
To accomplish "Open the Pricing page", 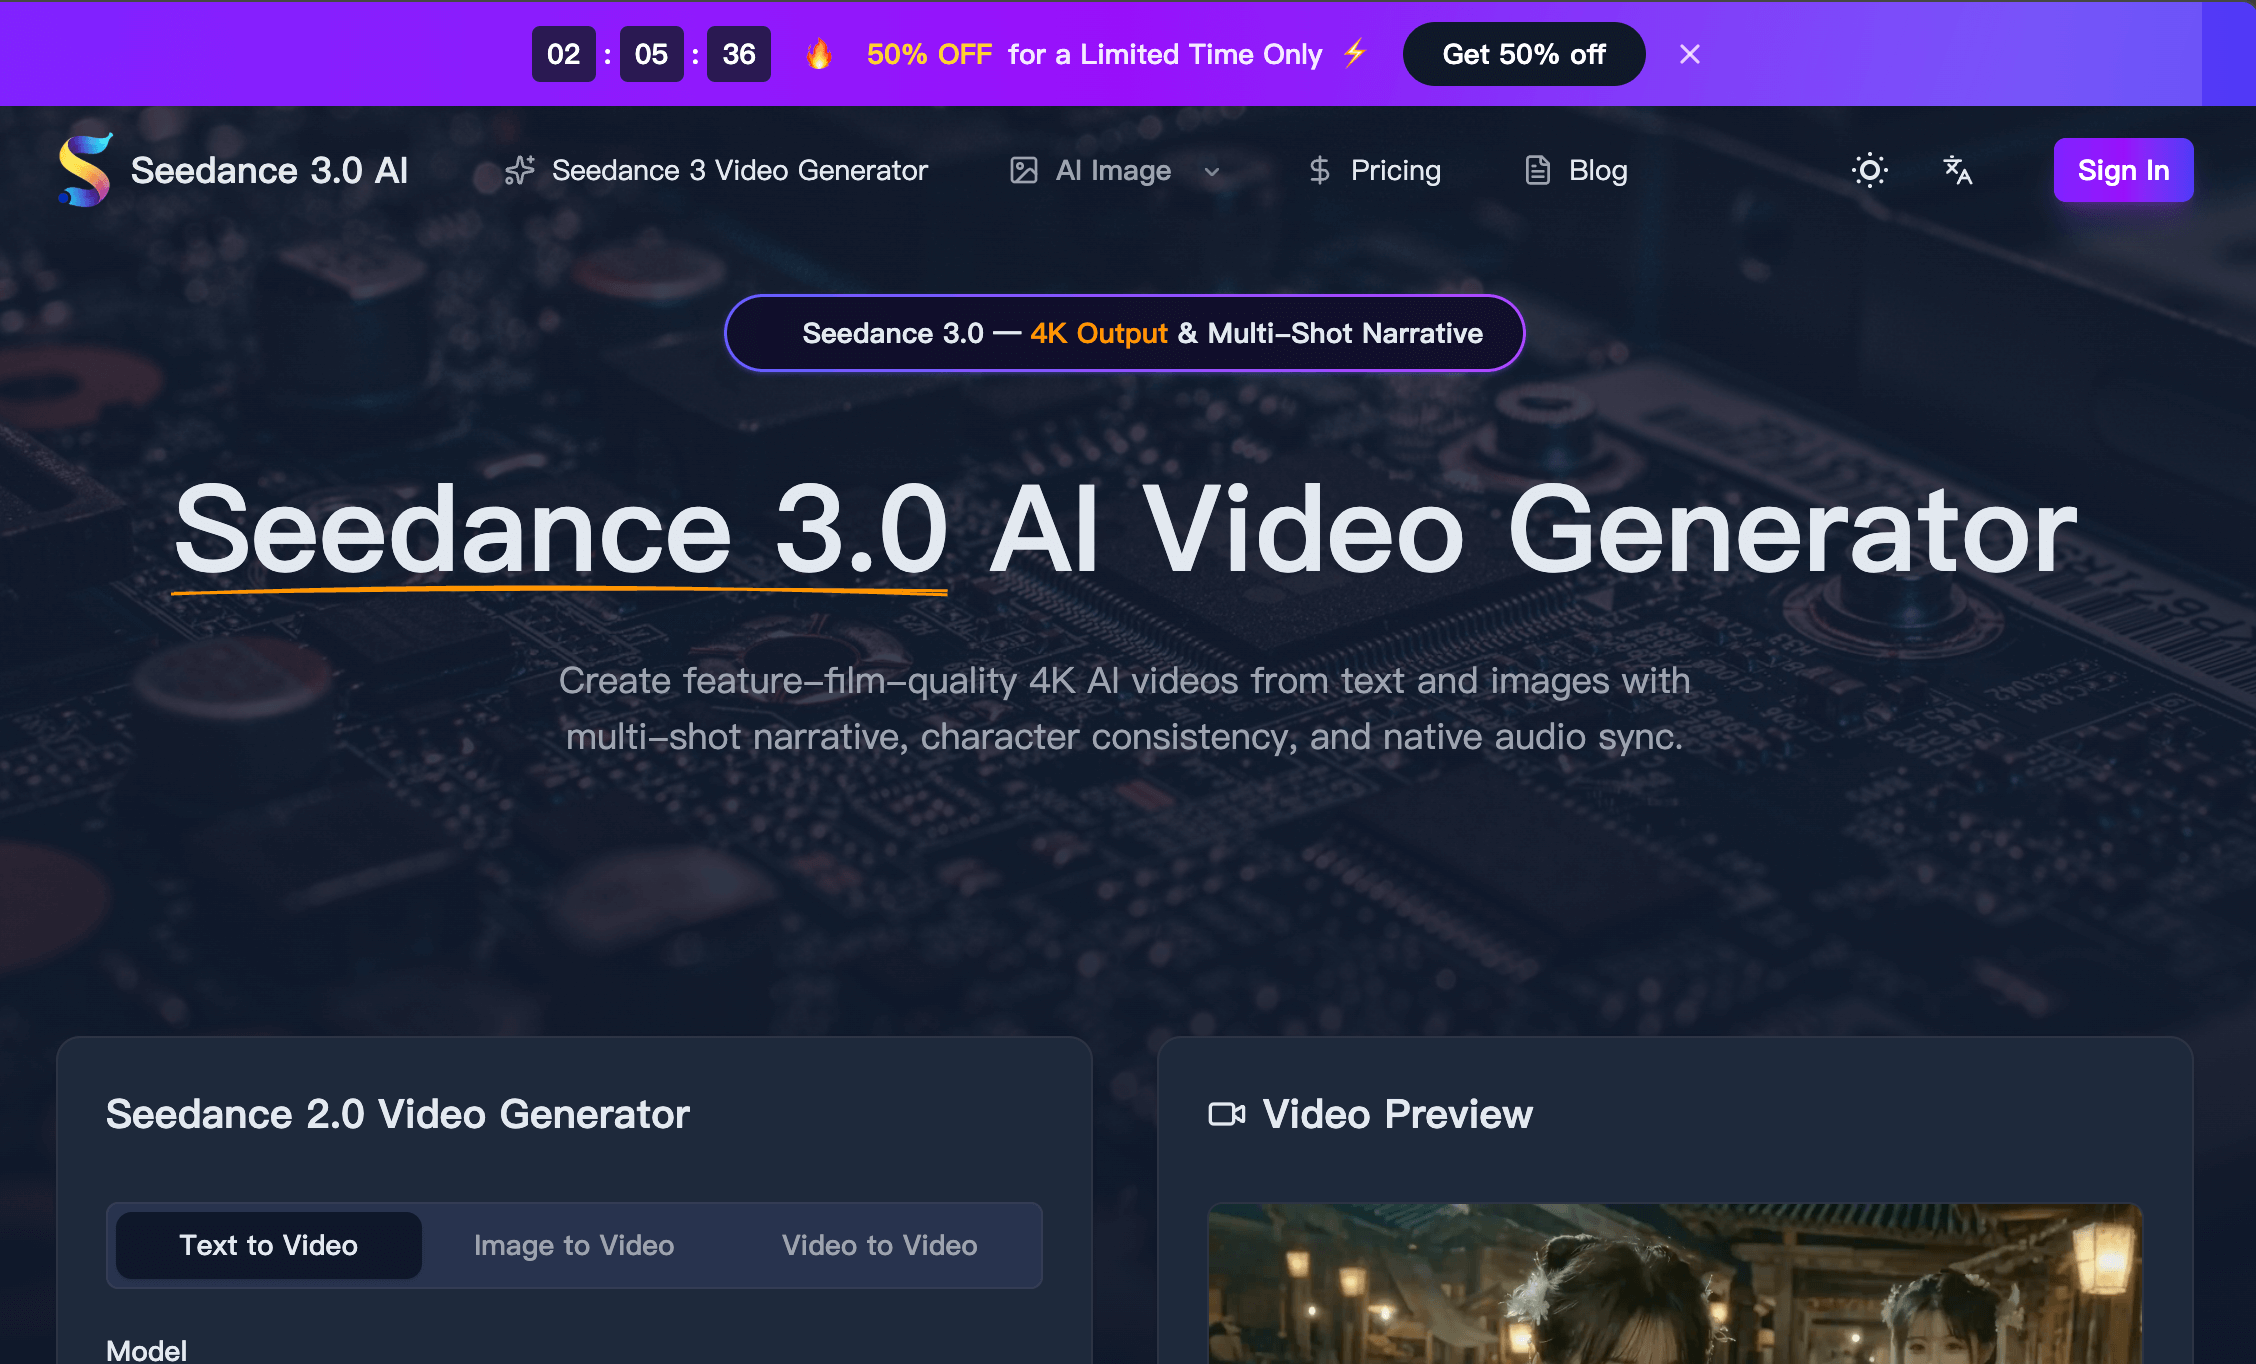I will (x=1395, y=170).
